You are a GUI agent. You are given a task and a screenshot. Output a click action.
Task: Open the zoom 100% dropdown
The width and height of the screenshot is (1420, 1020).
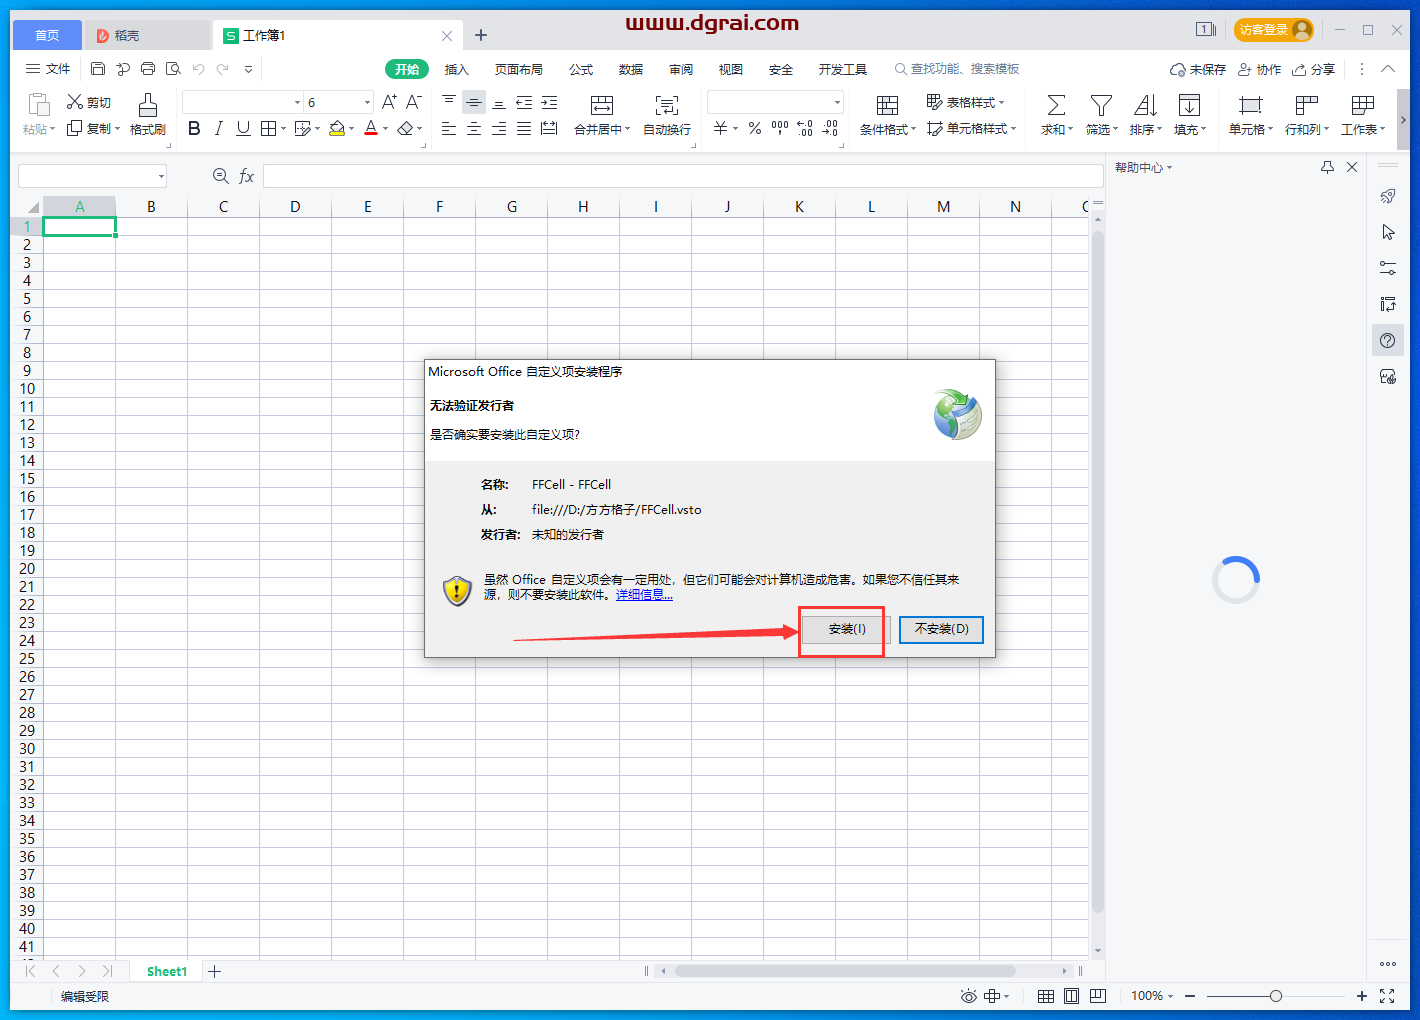point(1152,996)
